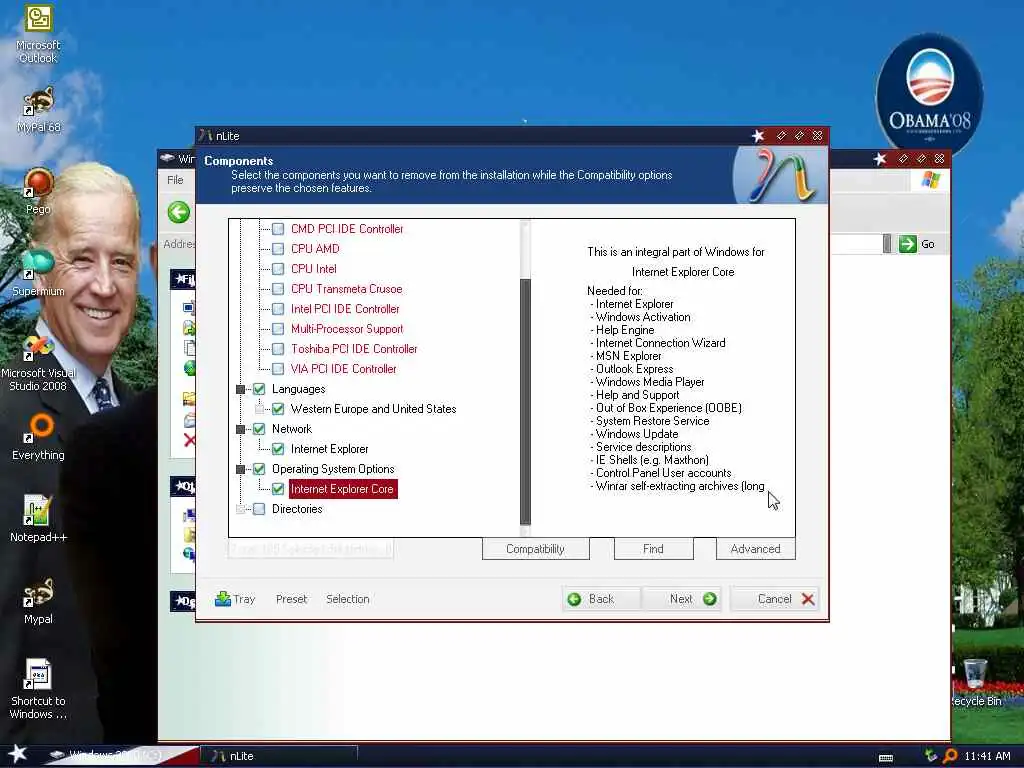Select CPU Transmeta Crusoe label
Image resolution: width=1024 pixels, height=768 pixels.
pos(346,289)
